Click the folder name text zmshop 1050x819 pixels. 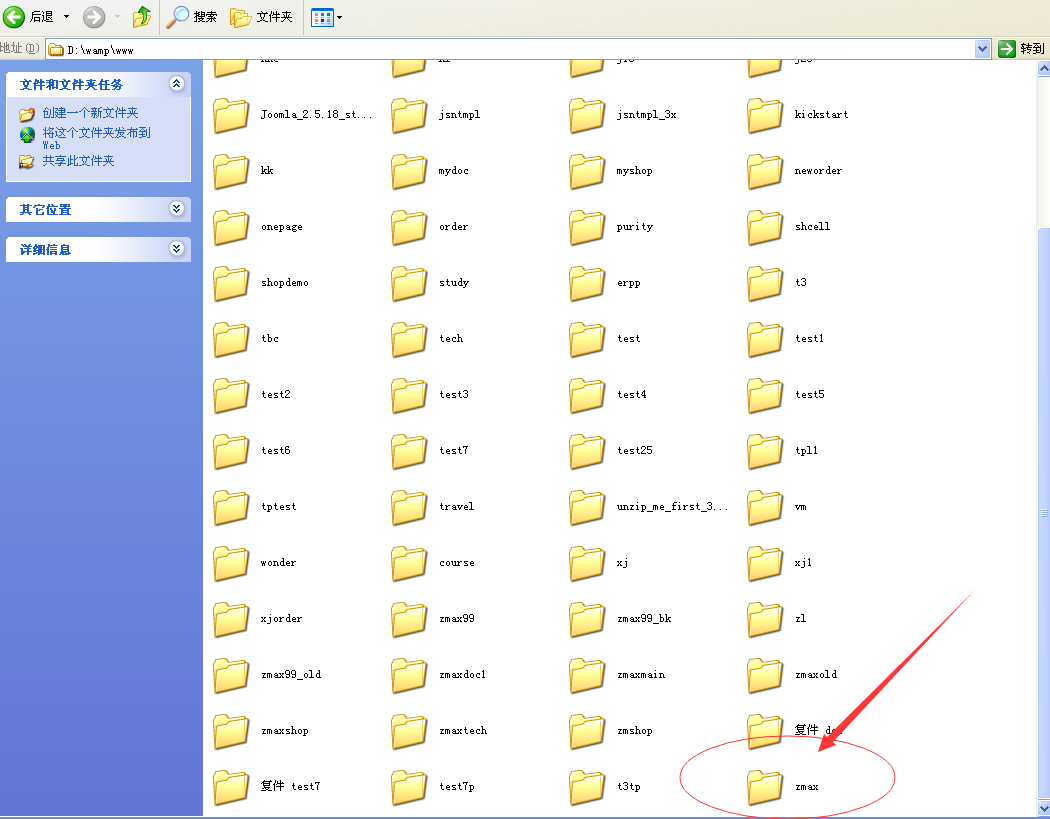(634, 731)
